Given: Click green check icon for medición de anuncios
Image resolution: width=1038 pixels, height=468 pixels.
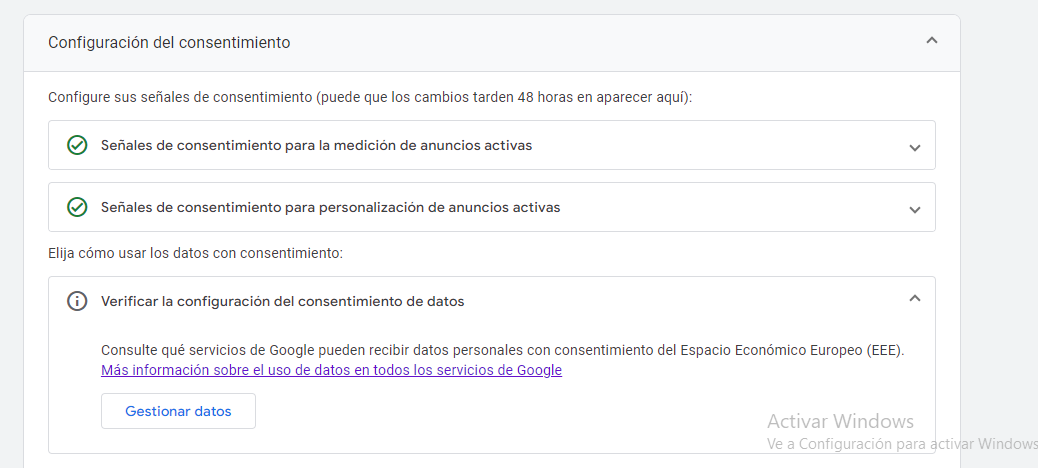Looking at the screenshot, I should click(x=77, y=145).
